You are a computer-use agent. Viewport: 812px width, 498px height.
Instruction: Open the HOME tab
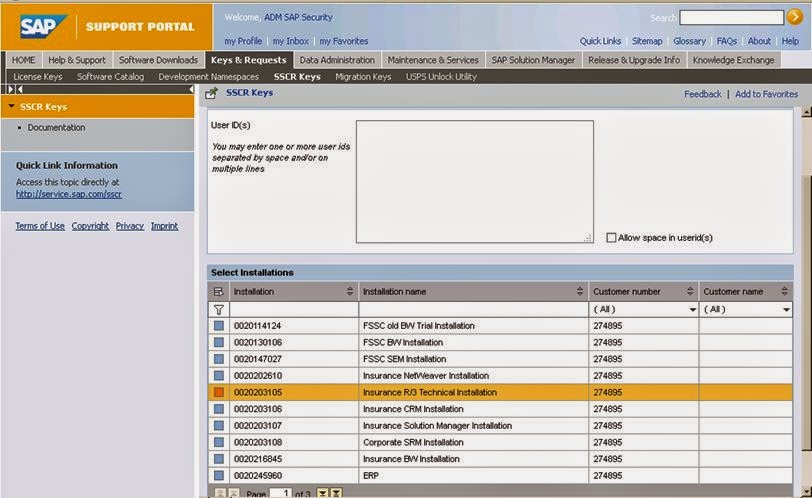click(x=24, y=60)
